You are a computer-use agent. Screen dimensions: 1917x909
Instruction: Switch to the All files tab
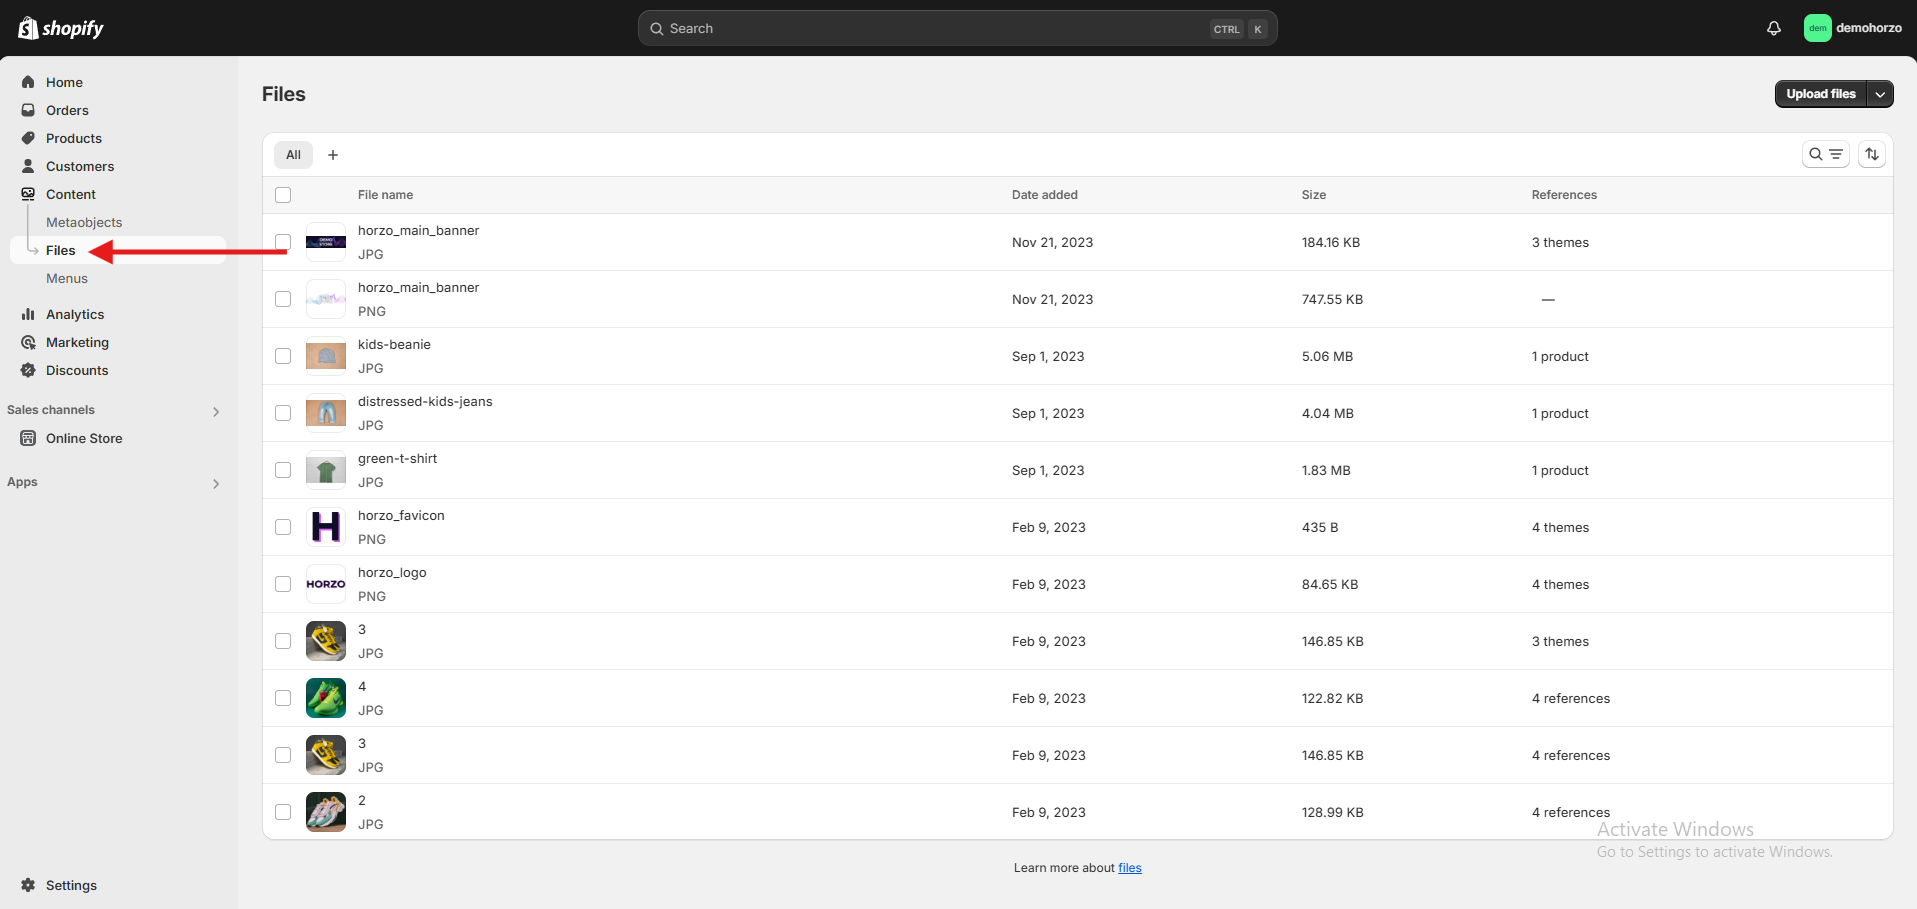click(x=293, y=155)
